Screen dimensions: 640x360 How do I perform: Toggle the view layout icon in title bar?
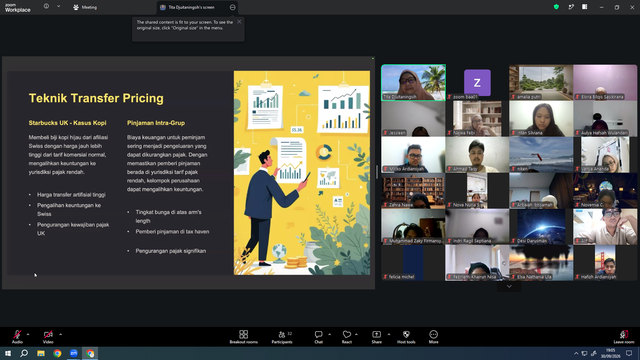tap(585, 7)
